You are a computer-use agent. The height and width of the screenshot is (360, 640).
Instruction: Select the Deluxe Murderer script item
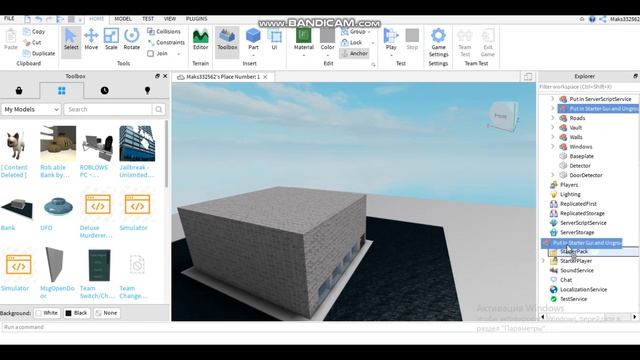pos(98,204)
